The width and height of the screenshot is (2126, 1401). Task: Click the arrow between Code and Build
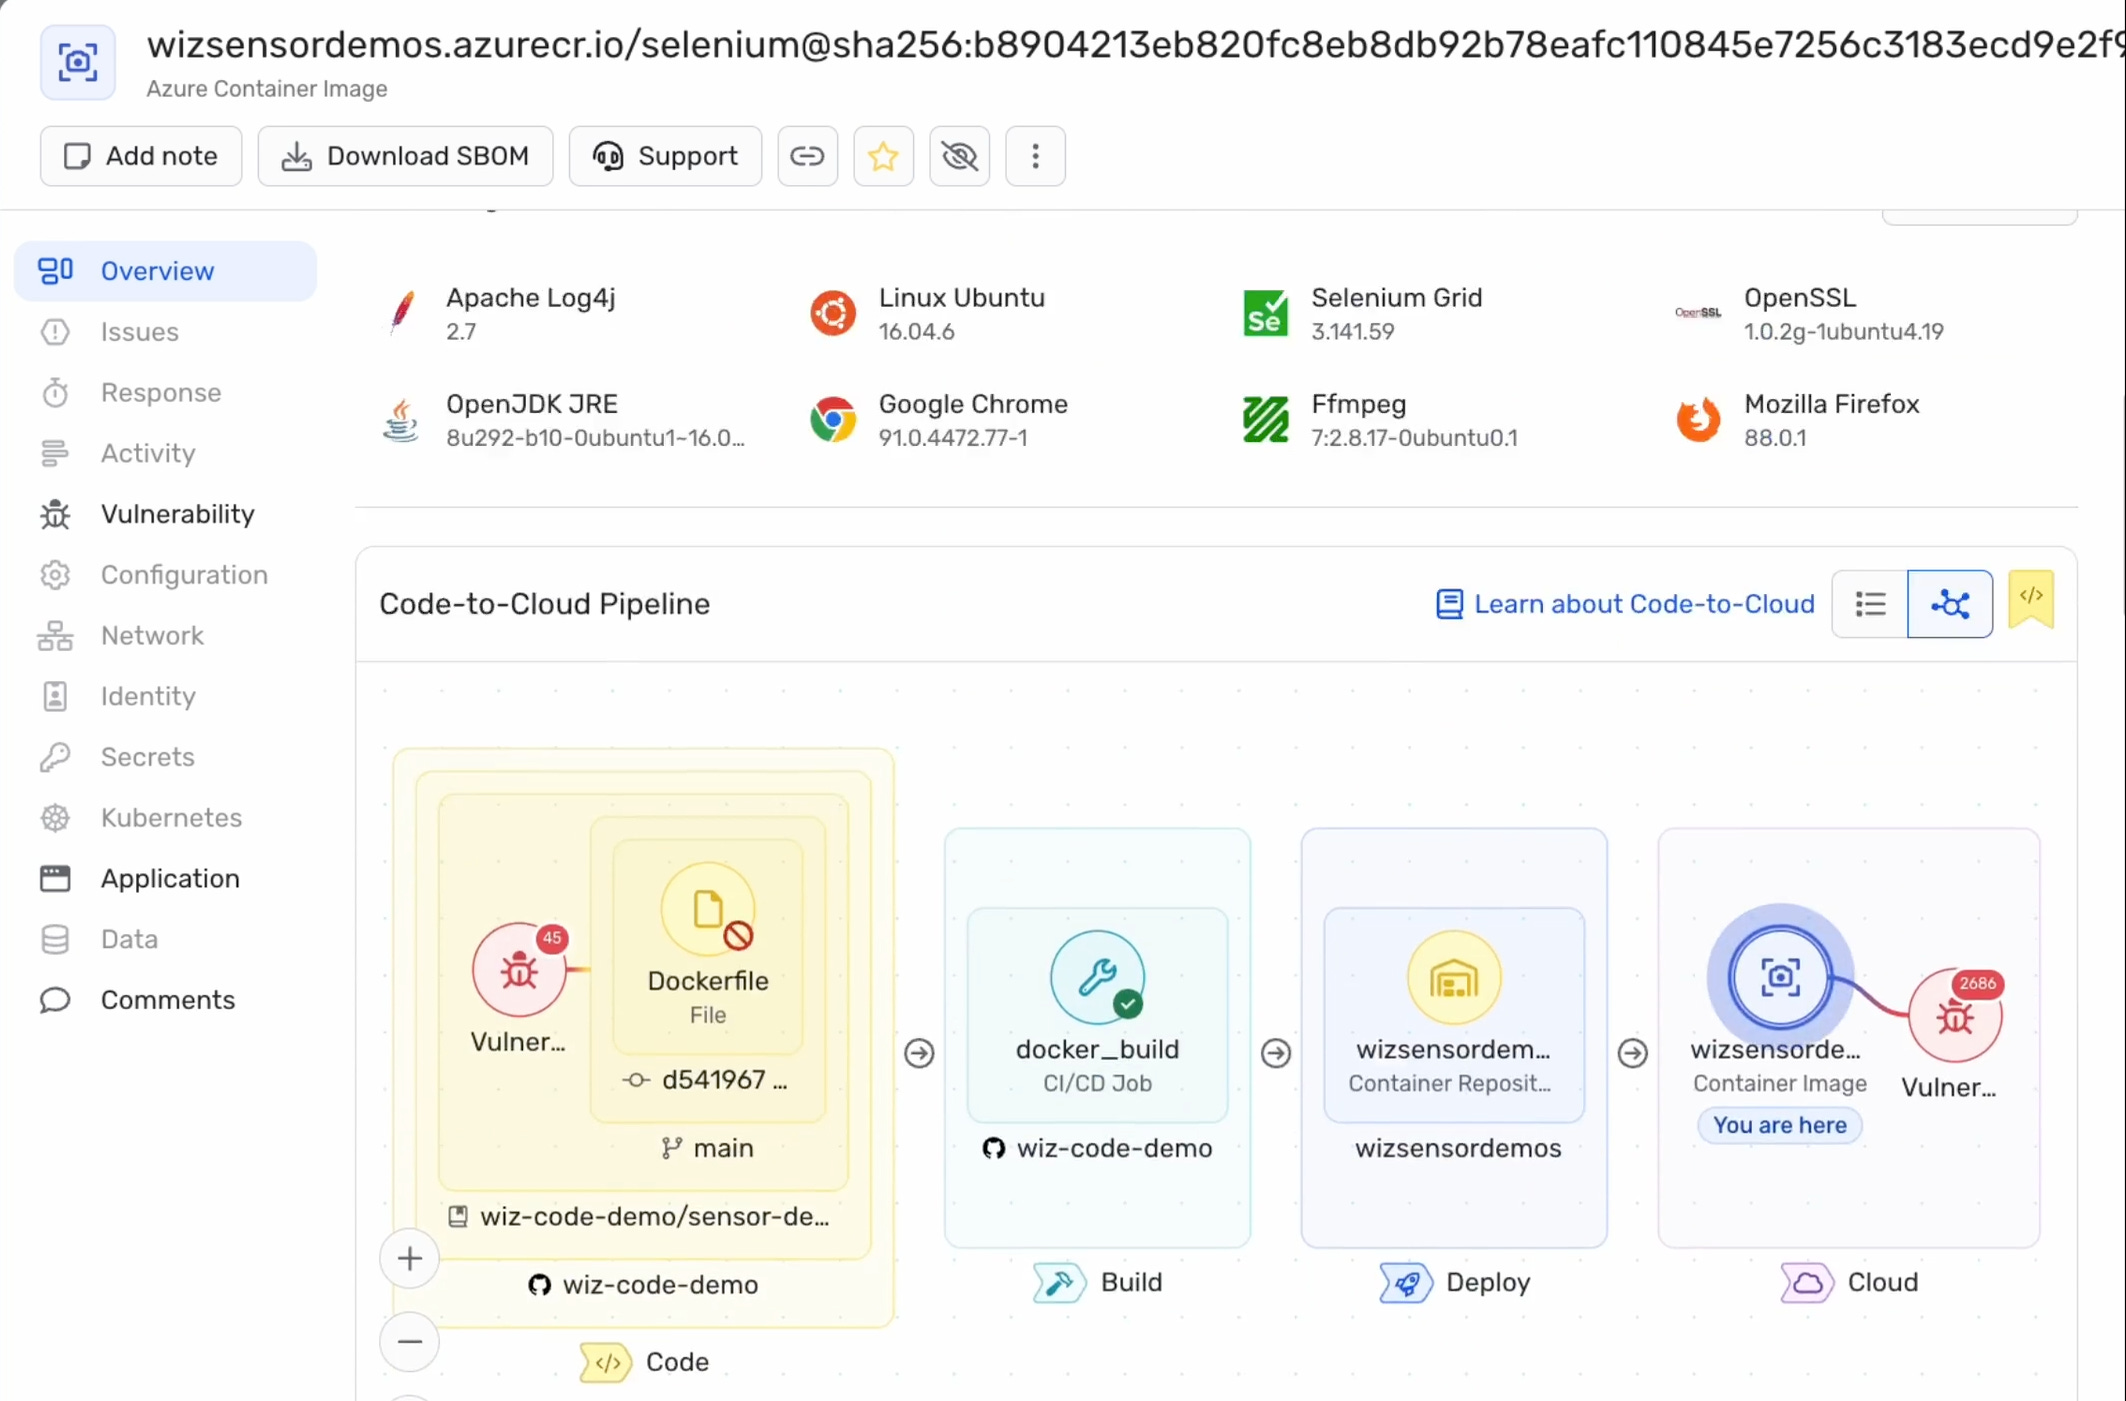point(919,1053)
